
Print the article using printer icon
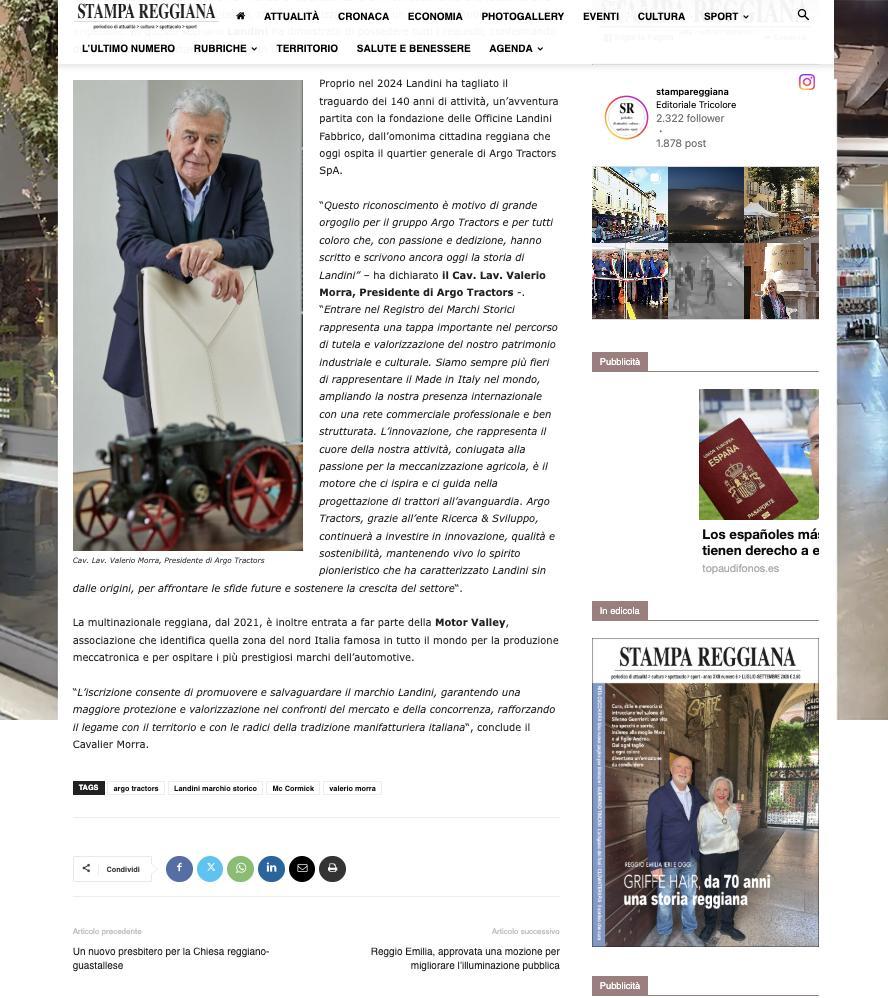(x=332, y=868)
